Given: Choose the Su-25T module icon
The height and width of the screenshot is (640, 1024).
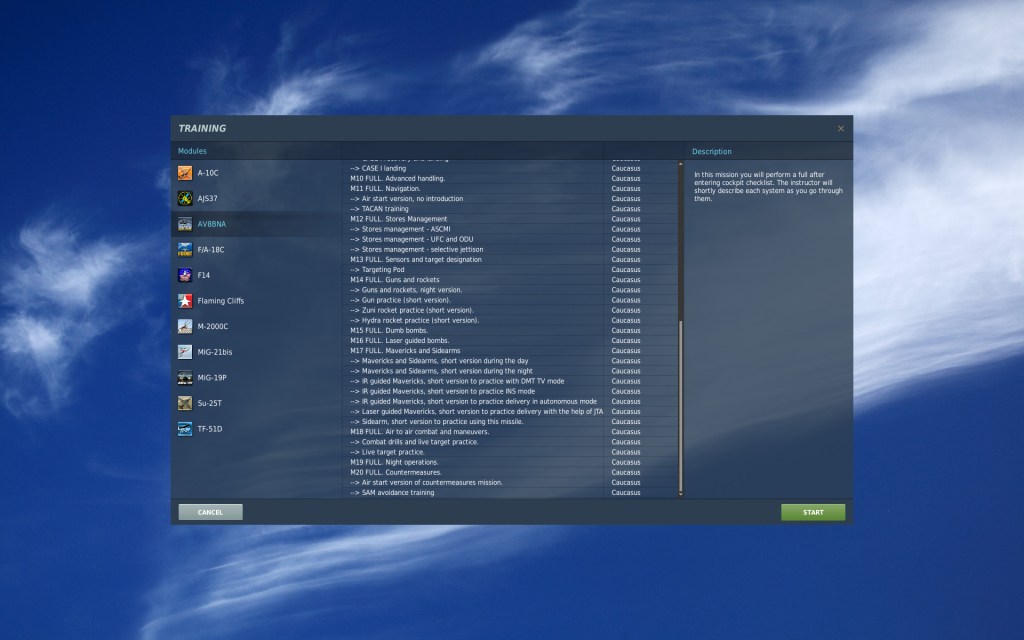Looking at the screenshot, I should tap(185, 403).
